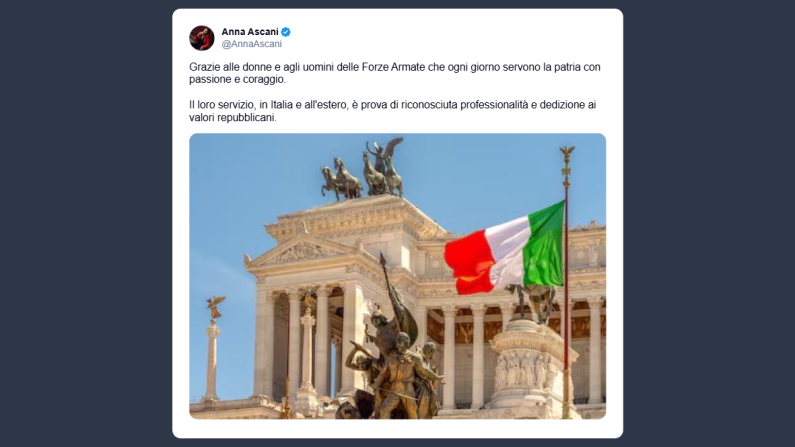
Task: Open the Anna Ascani display name
Action: [x=250, y=32]
